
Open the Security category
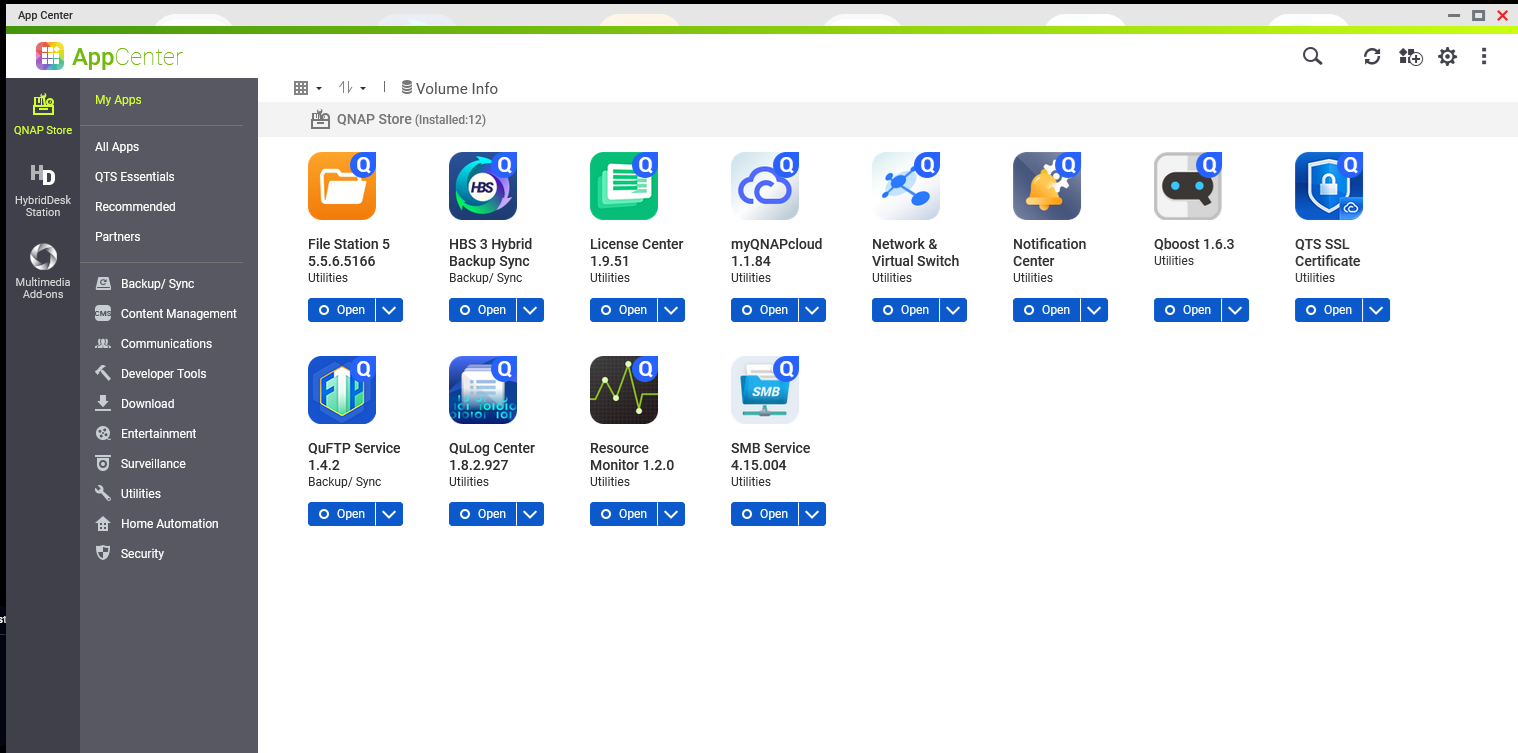142,554
